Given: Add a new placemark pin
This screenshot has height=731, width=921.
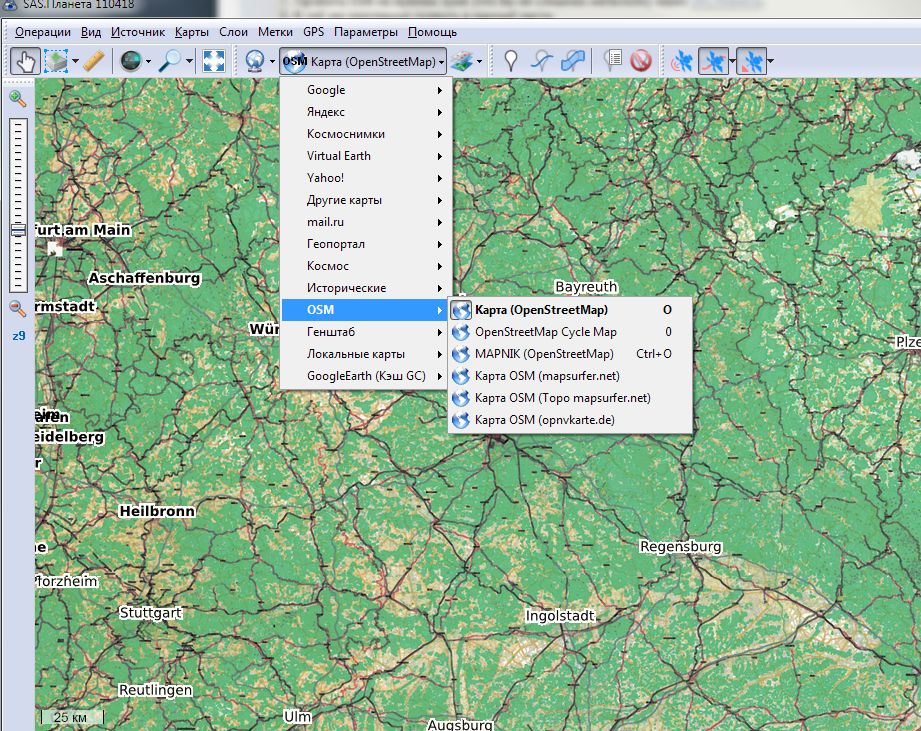Looking at the screenshot, I should pyautogui.click(x=511, y=61).
